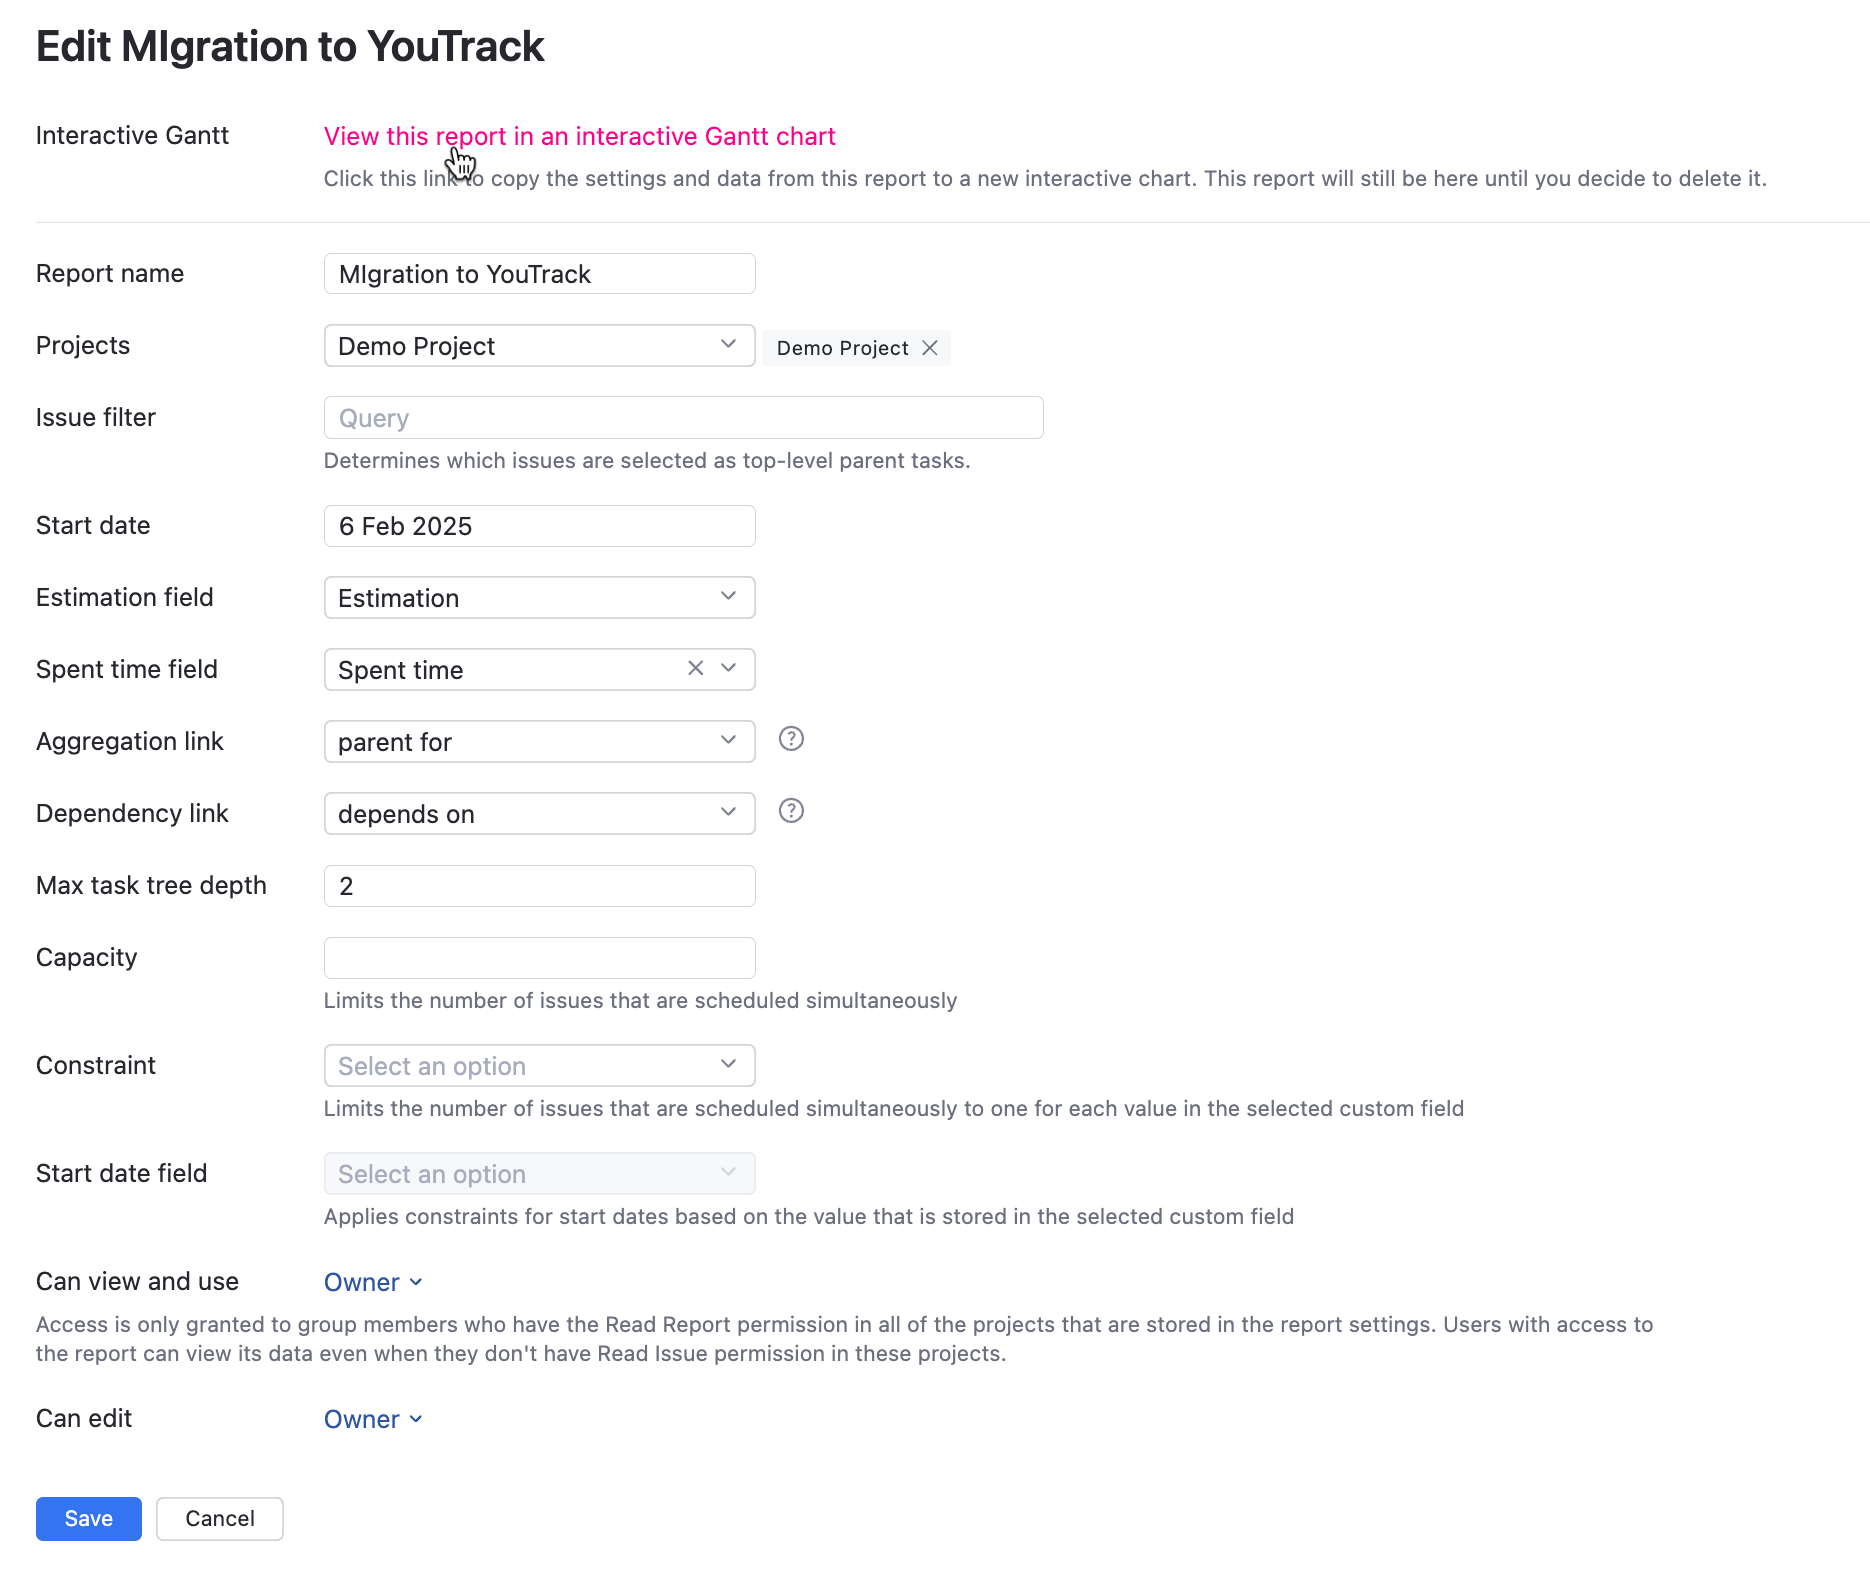Click the Report name text field
Screen dimensions: 1870x1594
tap(539, 274)
